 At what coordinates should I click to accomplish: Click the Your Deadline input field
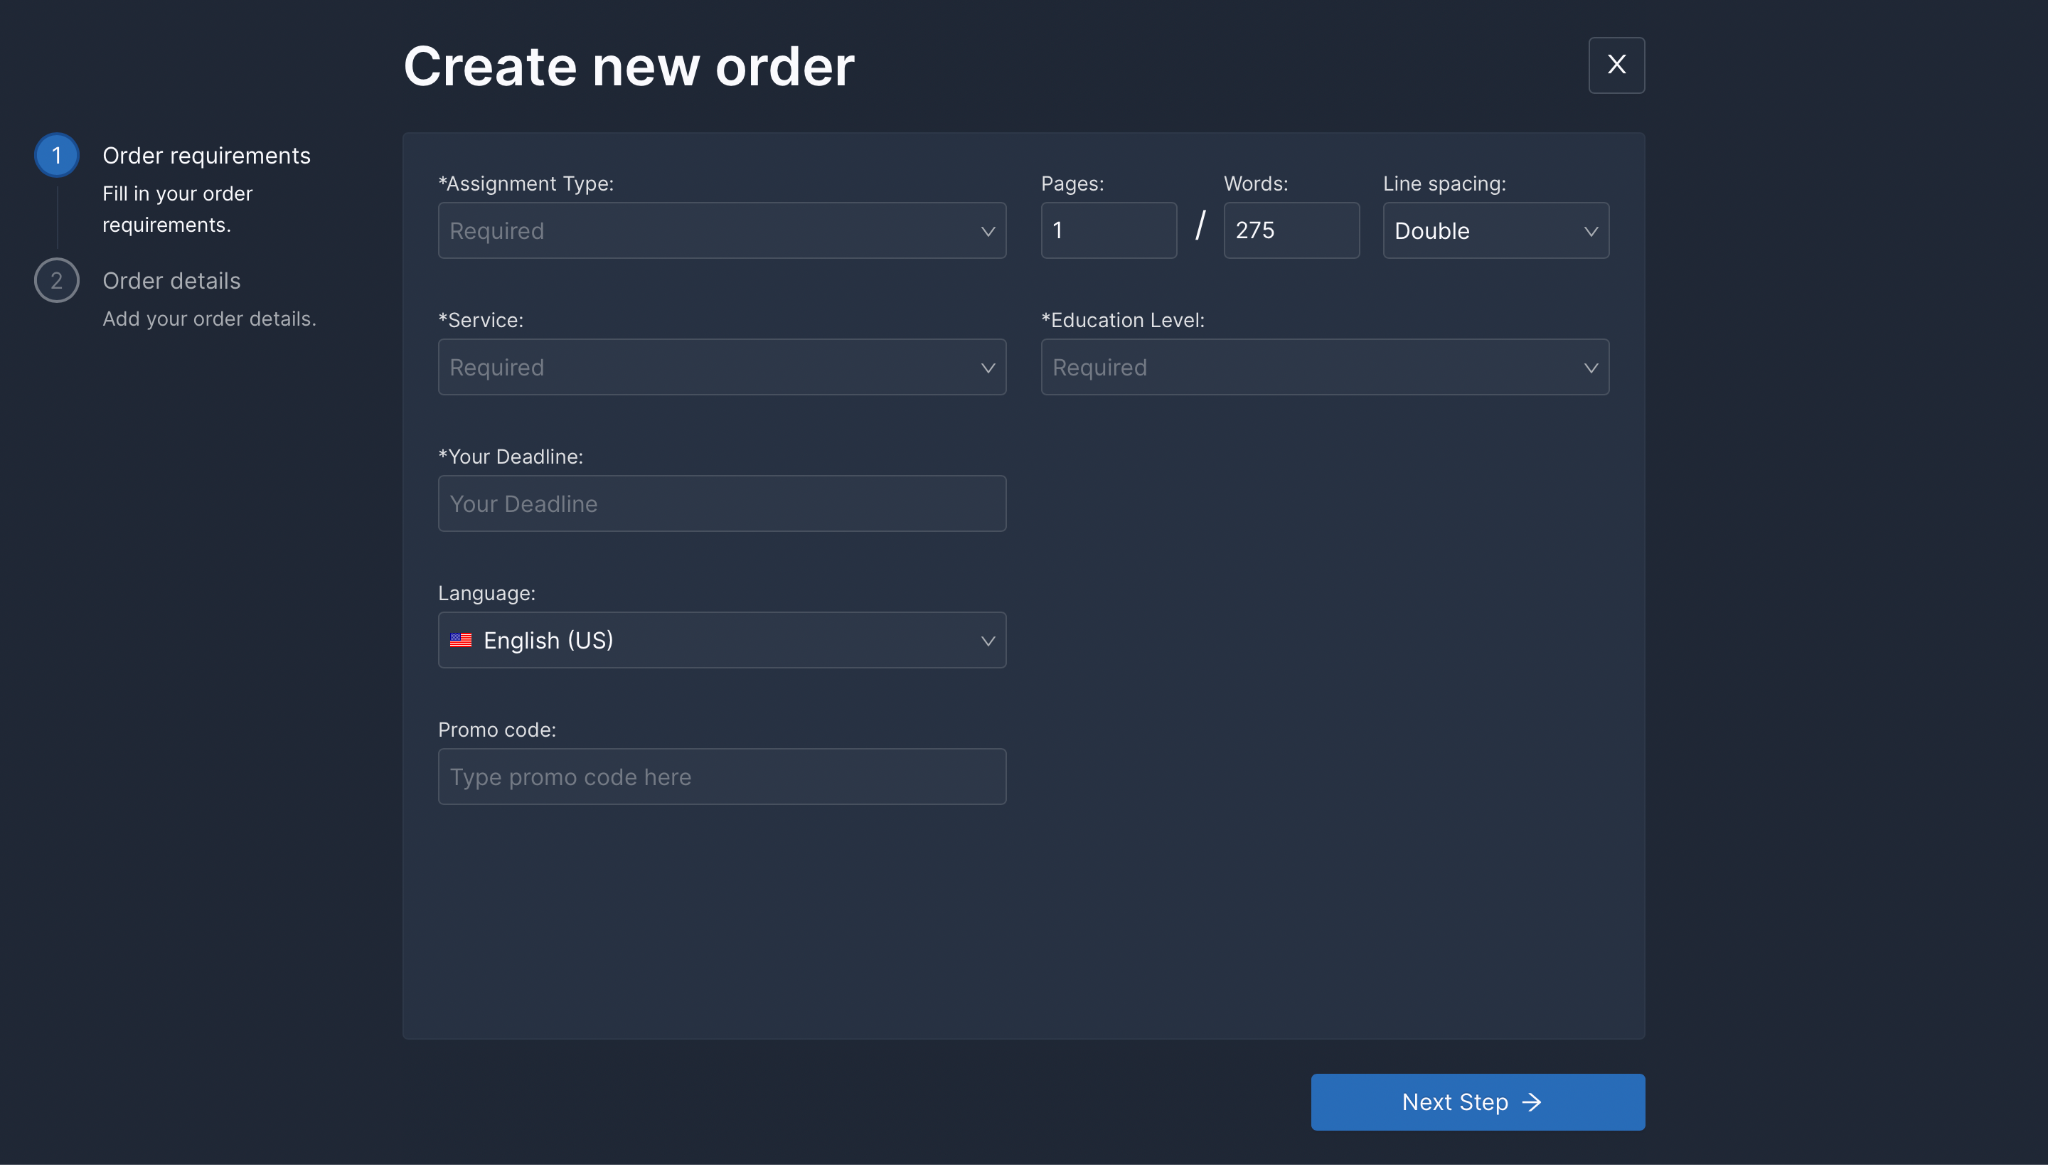(721, 504)
